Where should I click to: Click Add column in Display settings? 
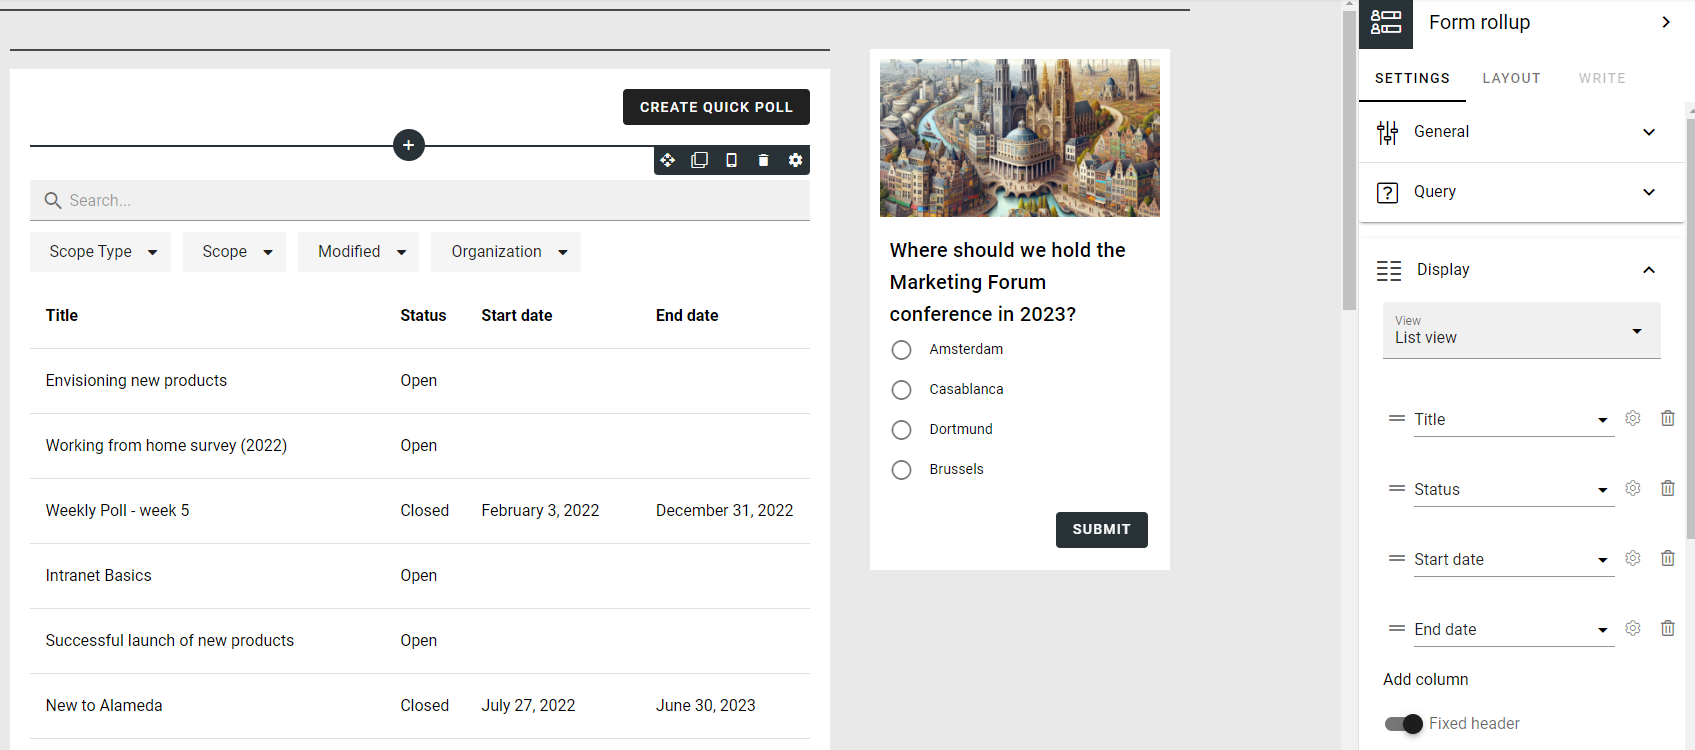1425,680
